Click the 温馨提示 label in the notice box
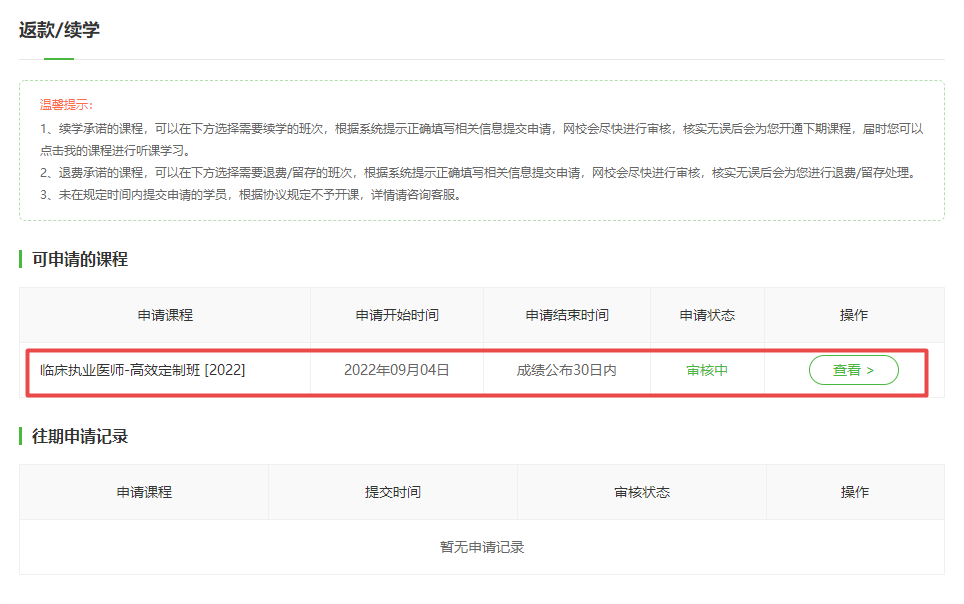The width and height of the screenshot is (964, 604). tap(66, 104)
